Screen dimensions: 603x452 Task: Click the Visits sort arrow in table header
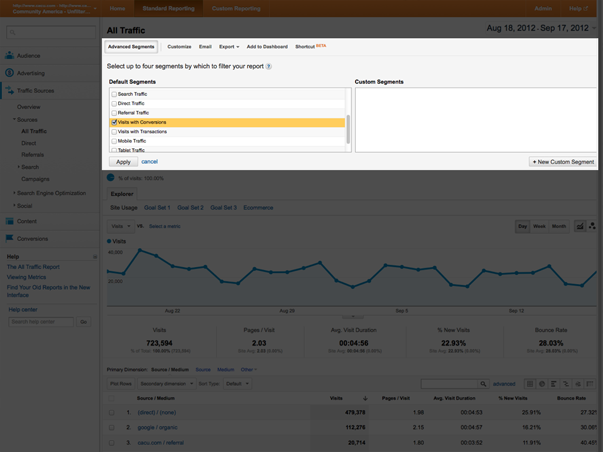365,398
